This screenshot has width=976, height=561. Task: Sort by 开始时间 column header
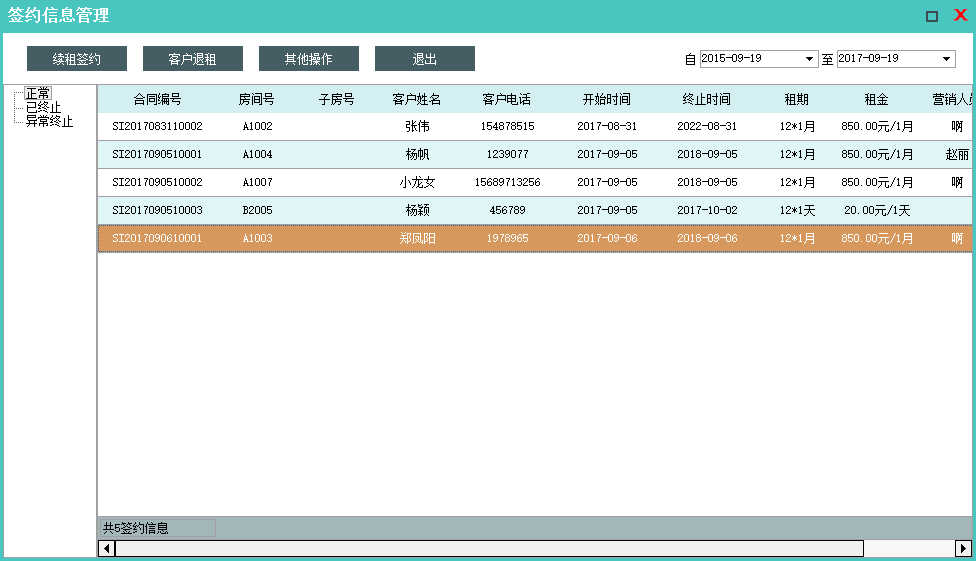click(607, 100)
